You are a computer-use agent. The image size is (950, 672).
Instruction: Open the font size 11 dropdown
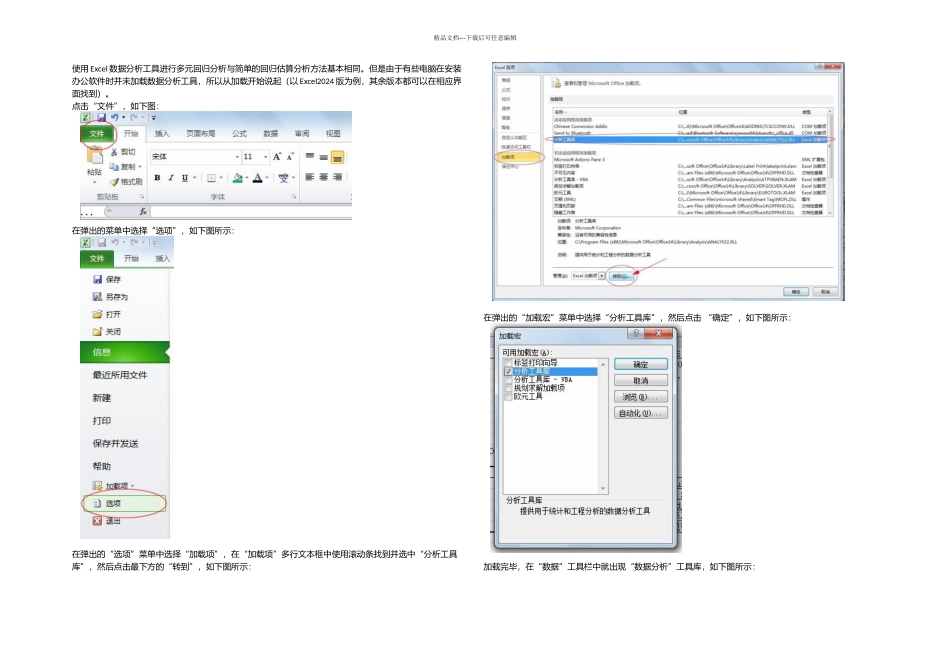click(x=266, y=157)
